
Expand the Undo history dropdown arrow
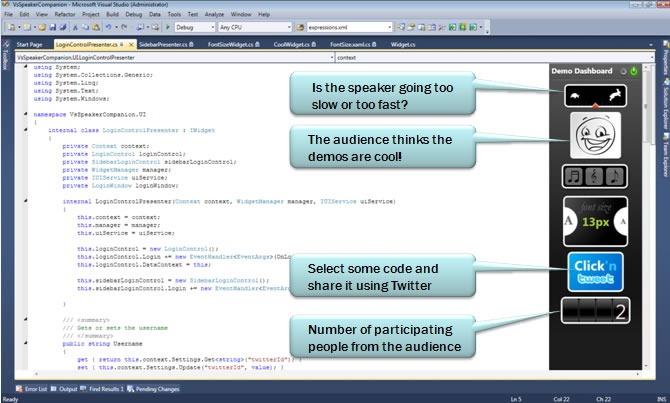(x=115, y=27)
